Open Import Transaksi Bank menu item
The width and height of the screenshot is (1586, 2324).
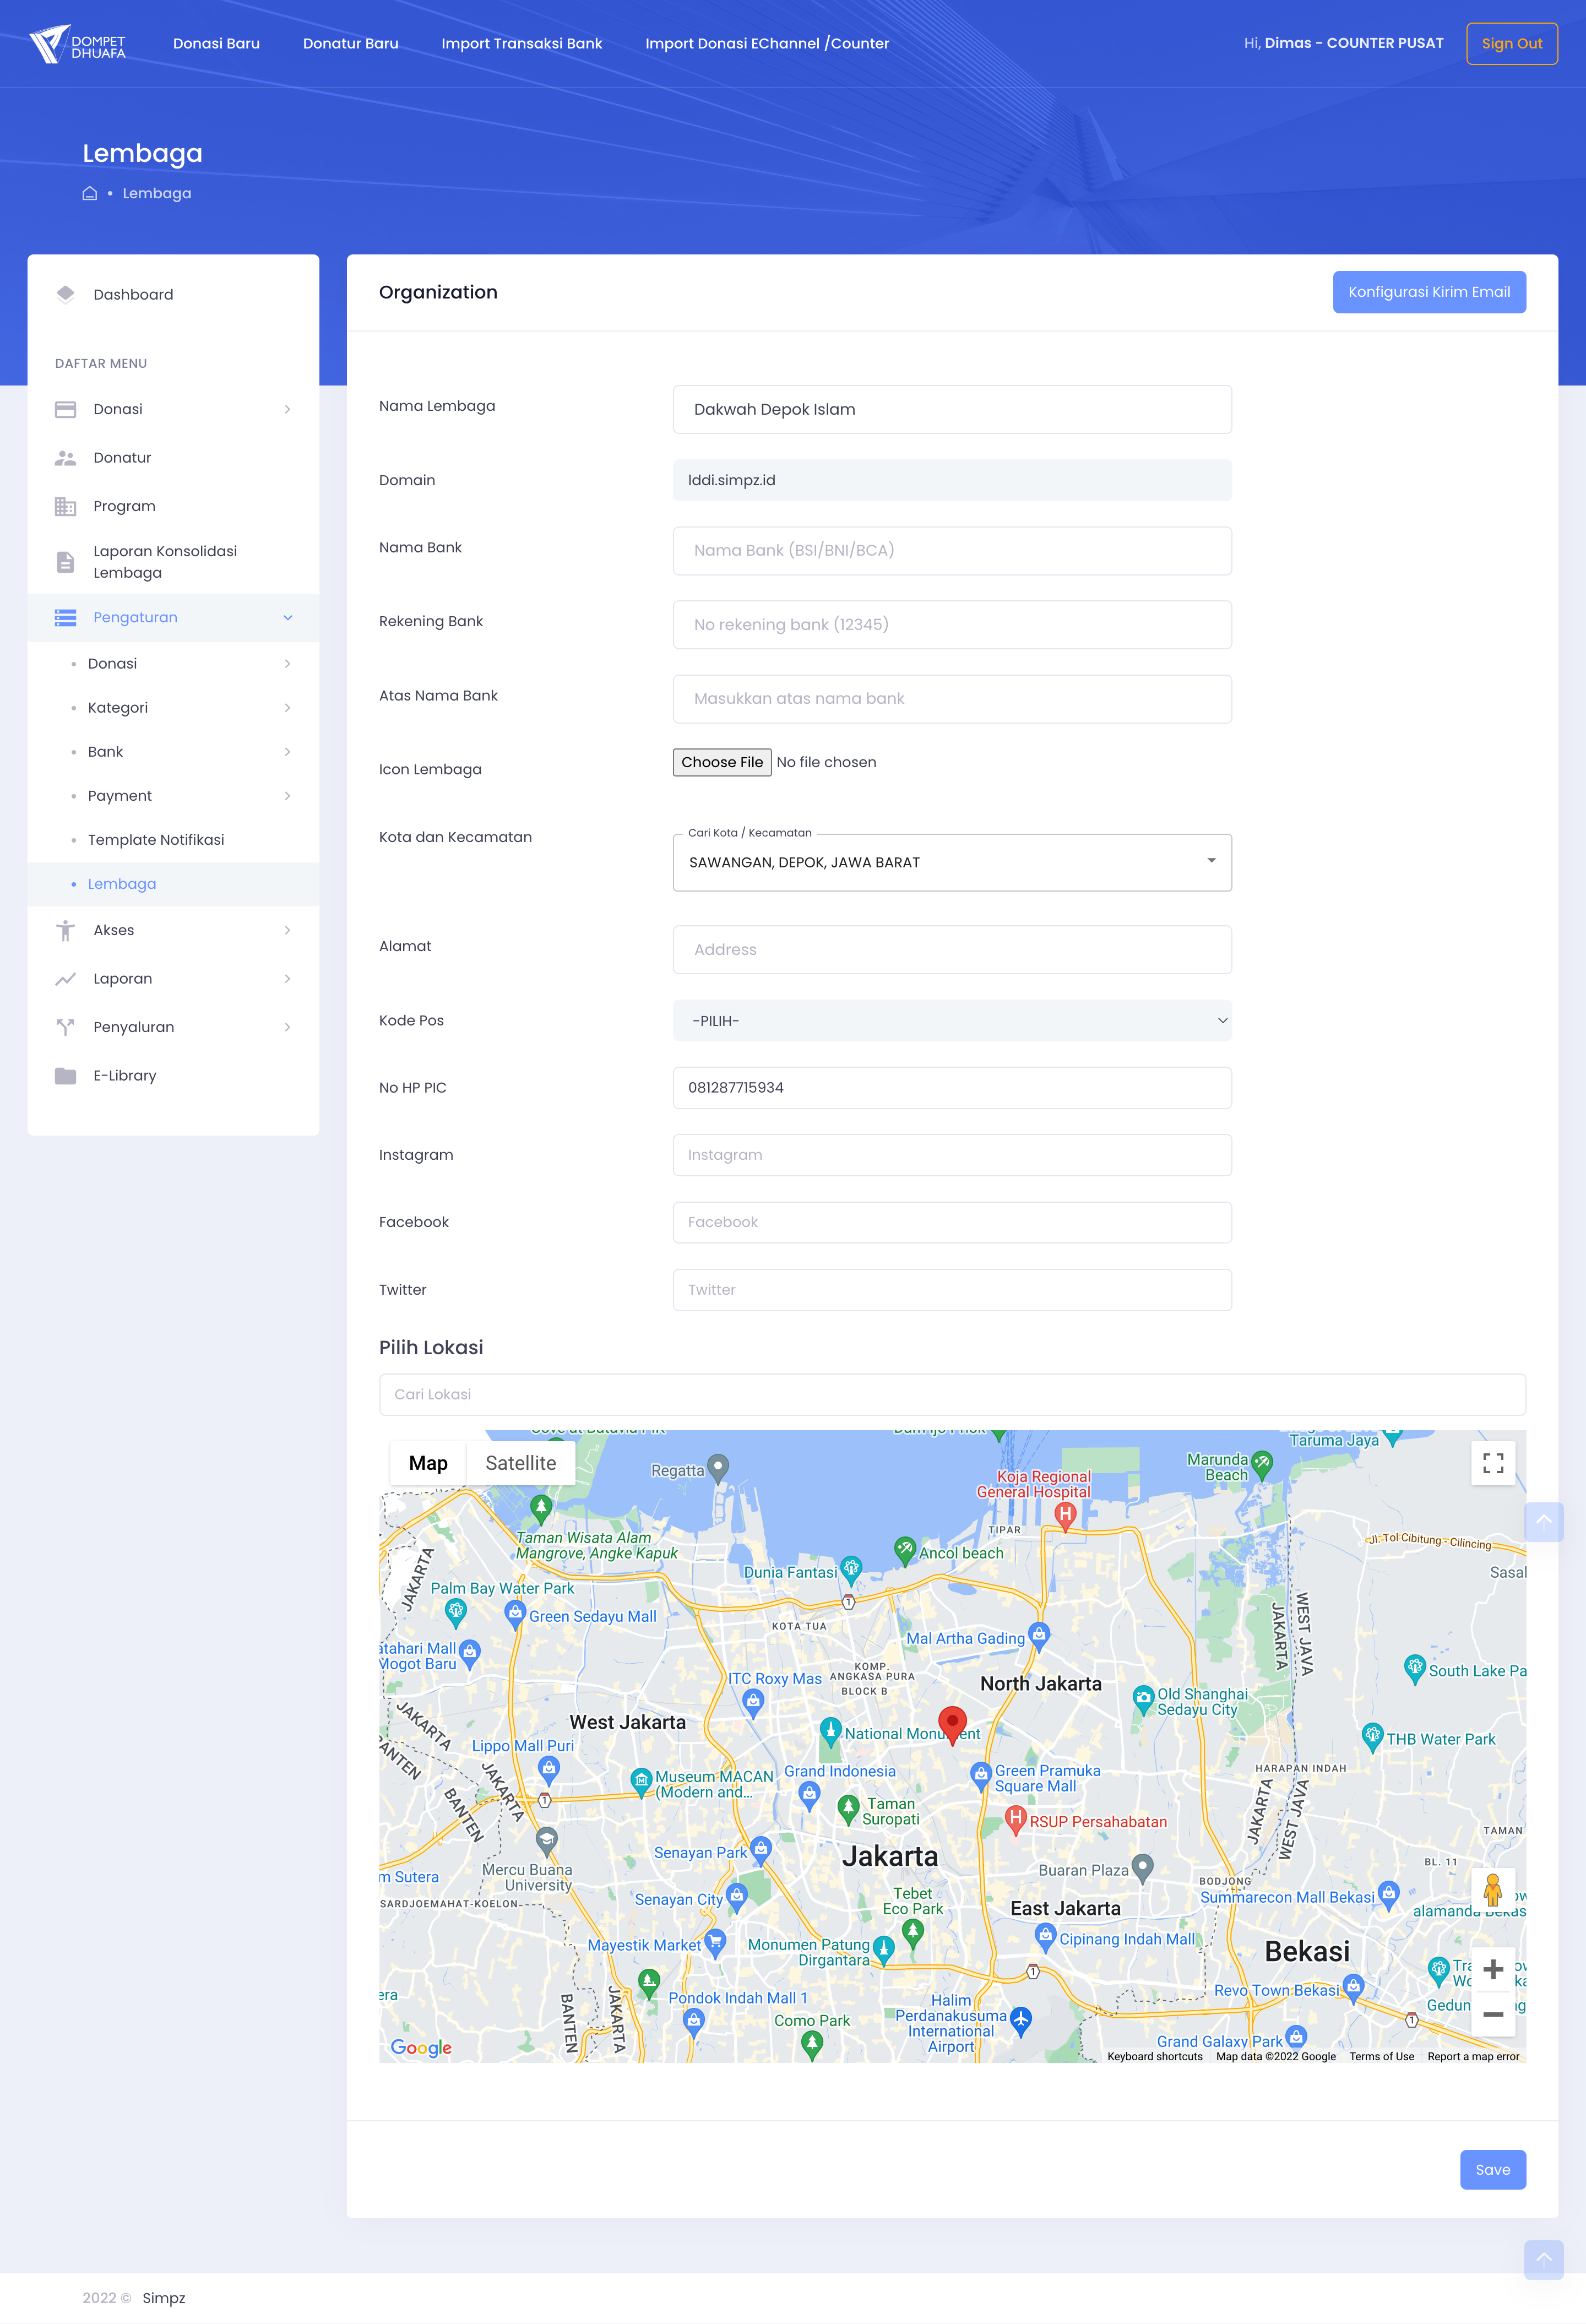tap(521, 43)
